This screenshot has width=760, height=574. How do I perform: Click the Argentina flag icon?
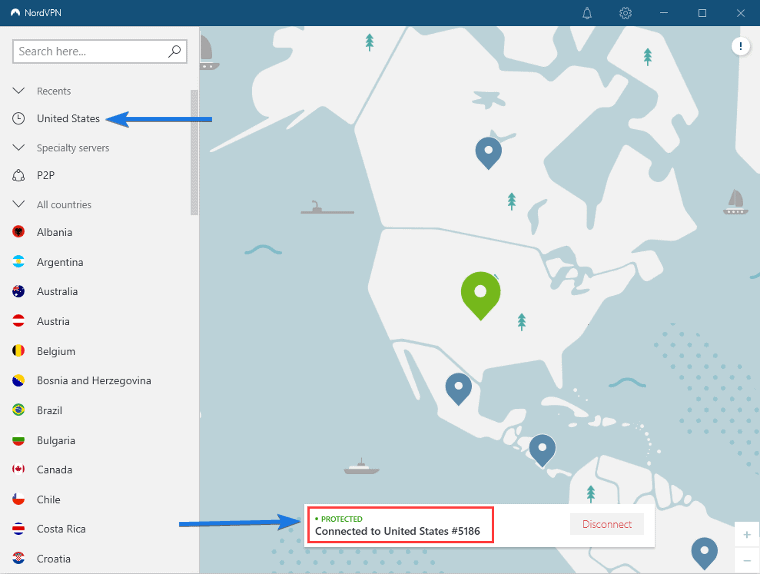coord(18,262)
